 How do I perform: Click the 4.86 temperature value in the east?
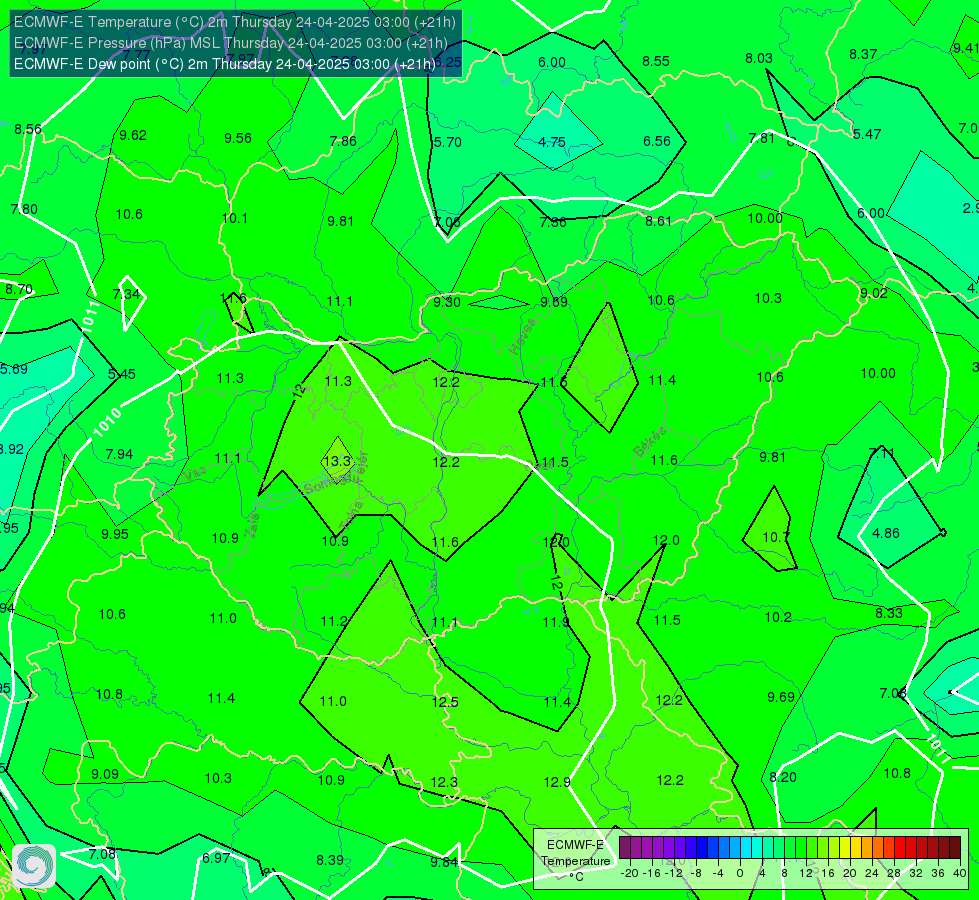(x=886, y=533)
